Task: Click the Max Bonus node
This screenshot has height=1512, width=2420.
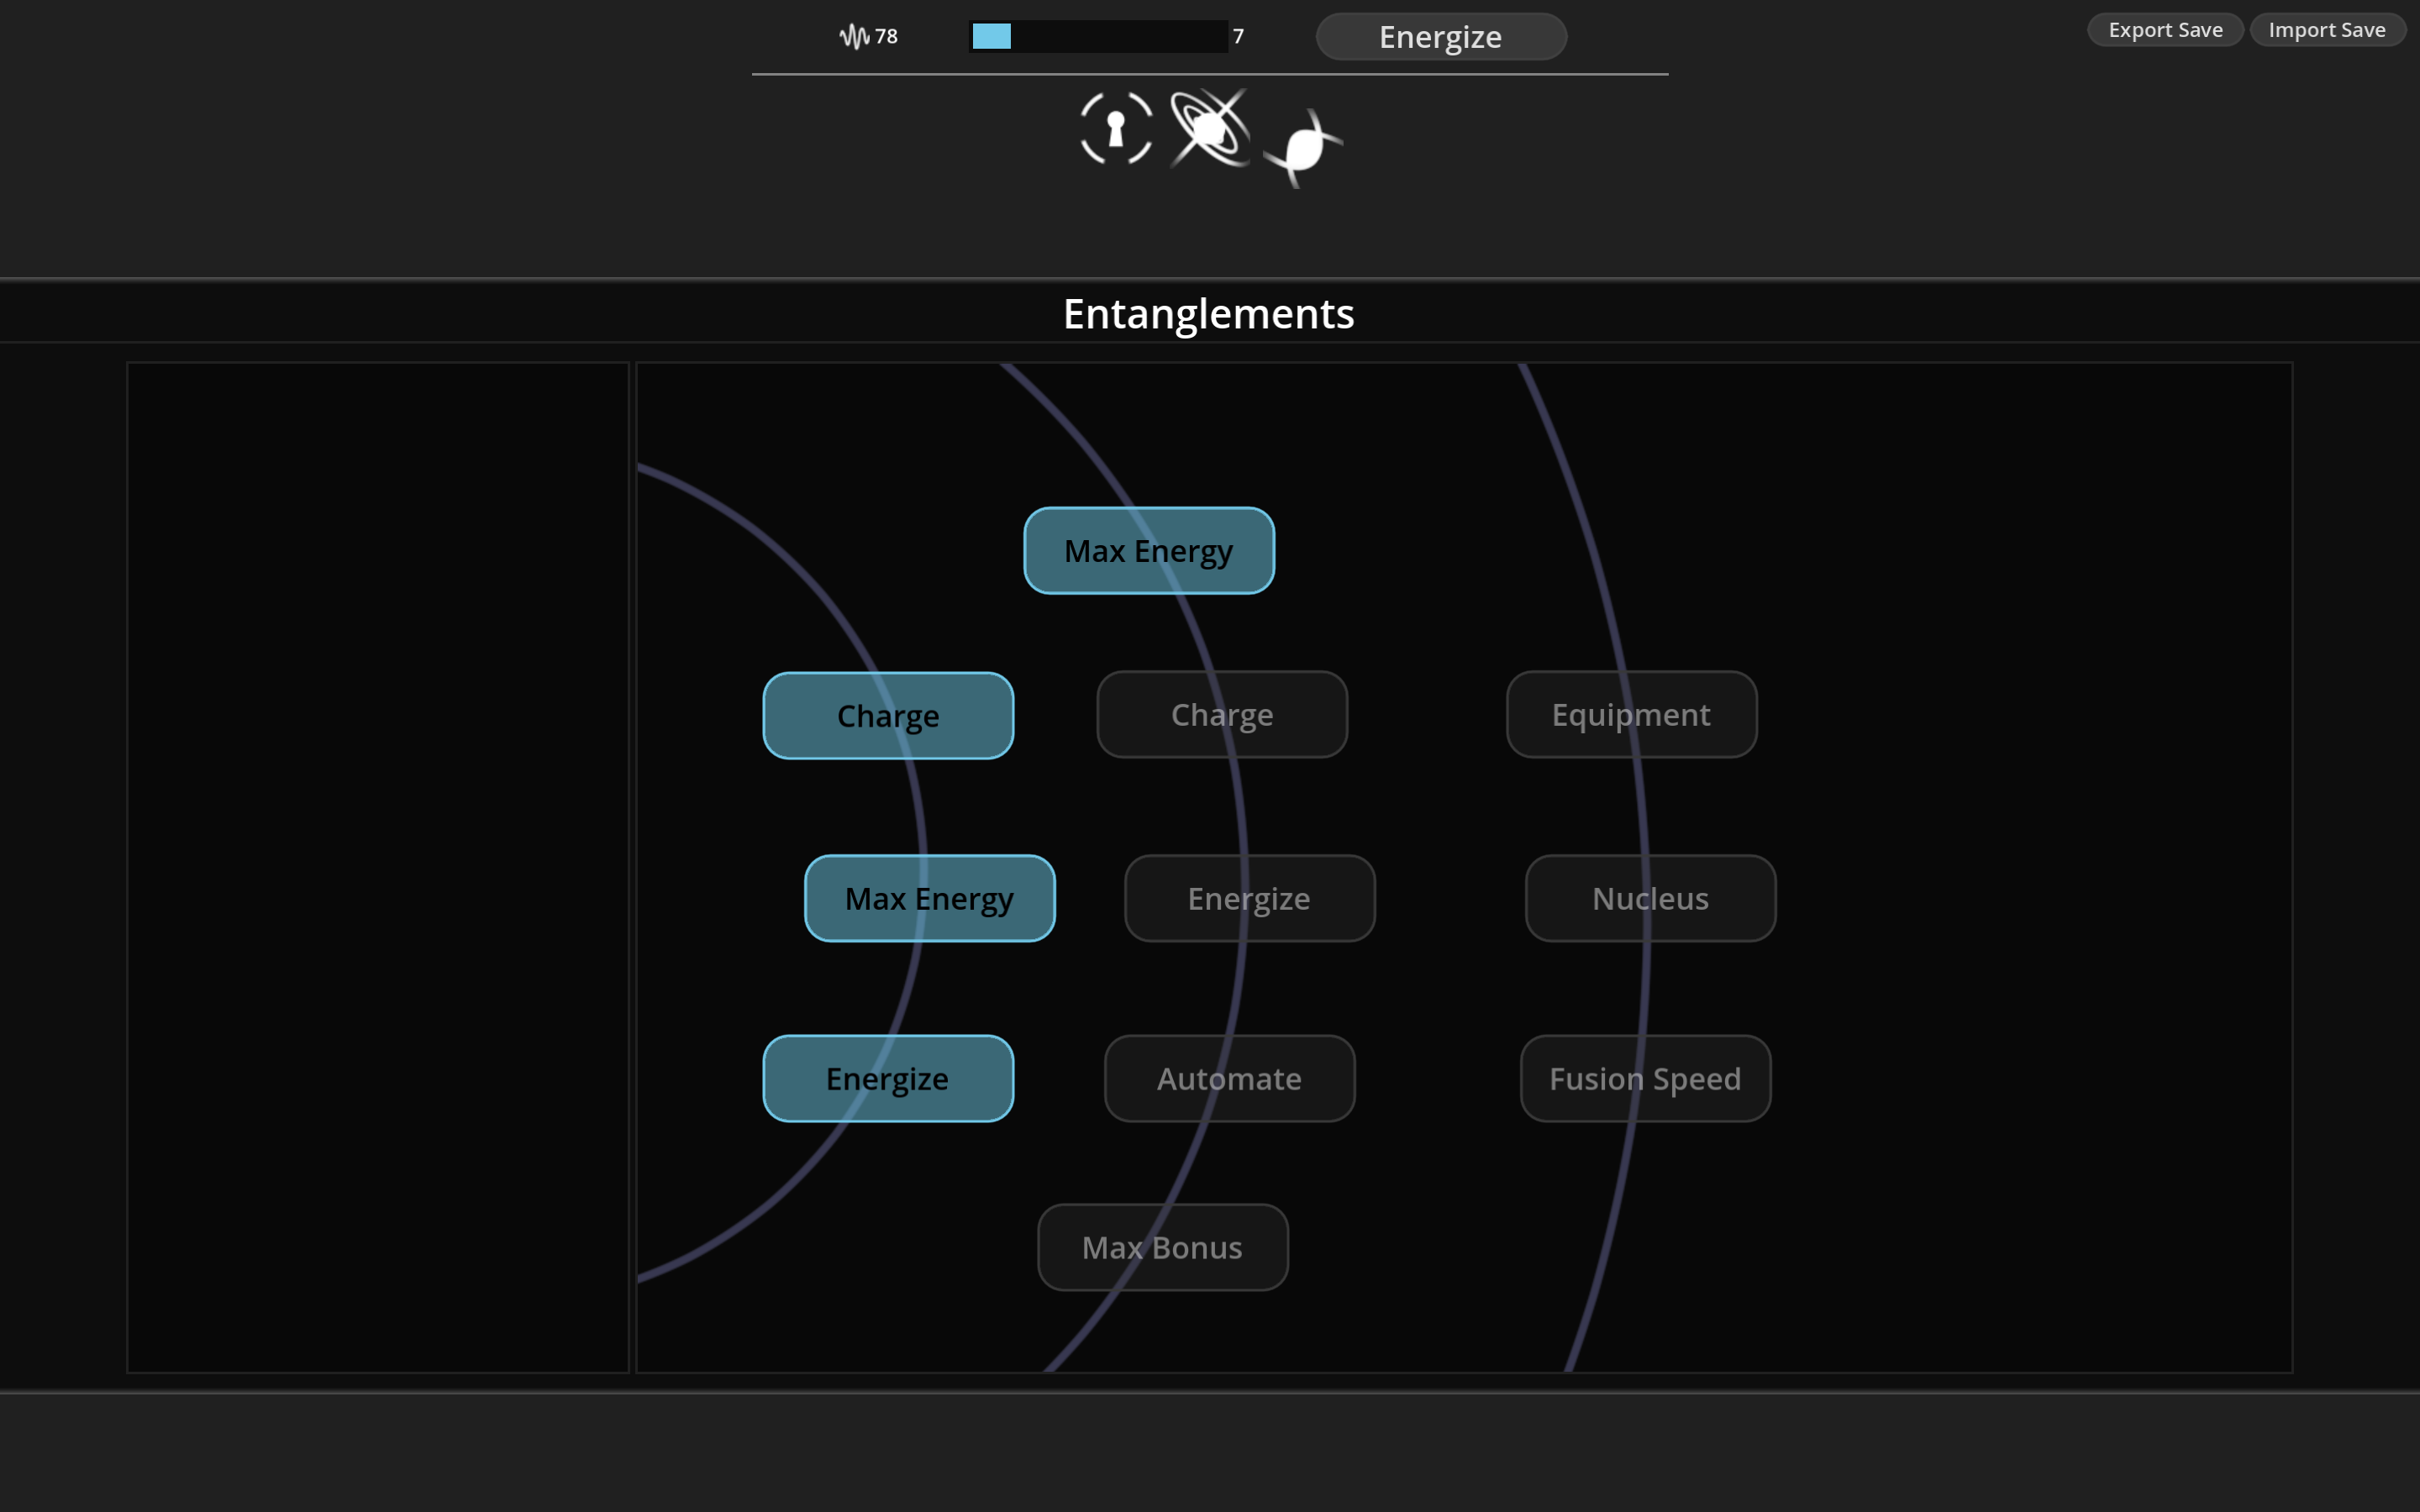Action: (x=1162, y=1248)
